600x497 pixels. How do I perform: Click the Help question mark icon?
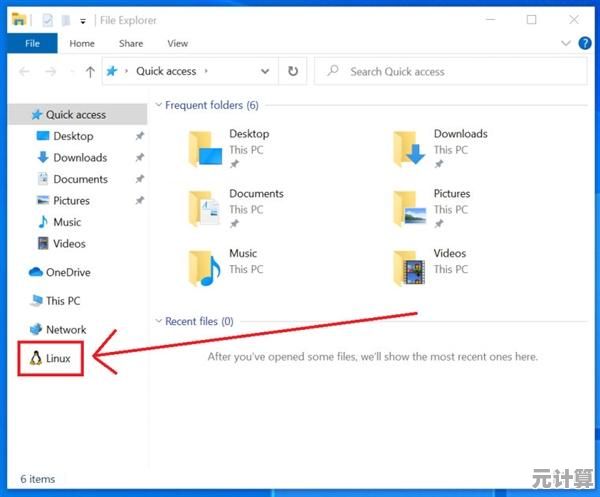(585, 44)
